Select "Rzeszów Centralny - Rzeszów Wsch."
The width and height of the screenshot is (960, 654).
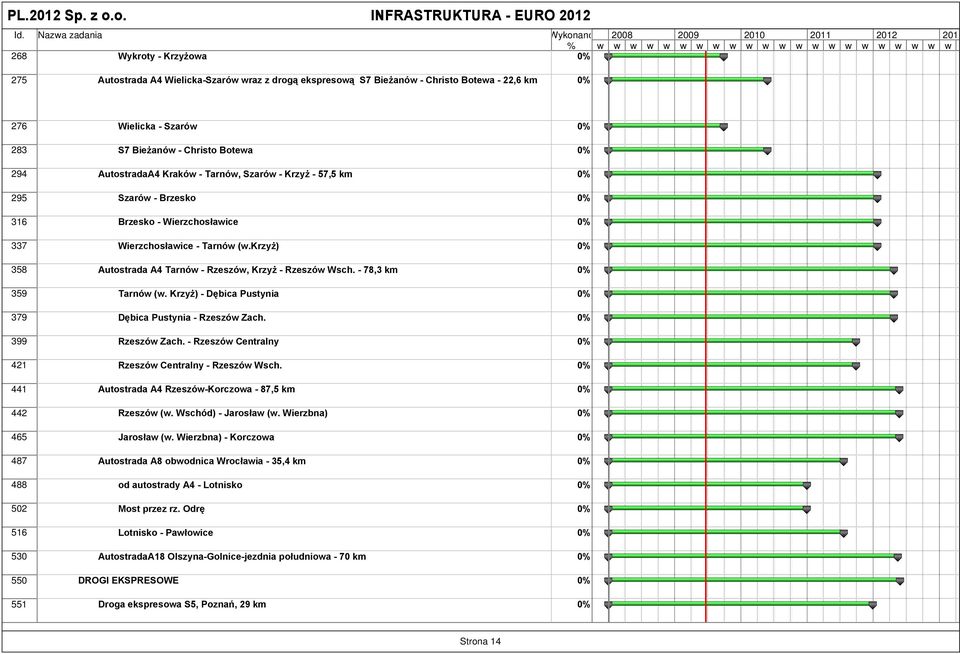coord(200,366)
